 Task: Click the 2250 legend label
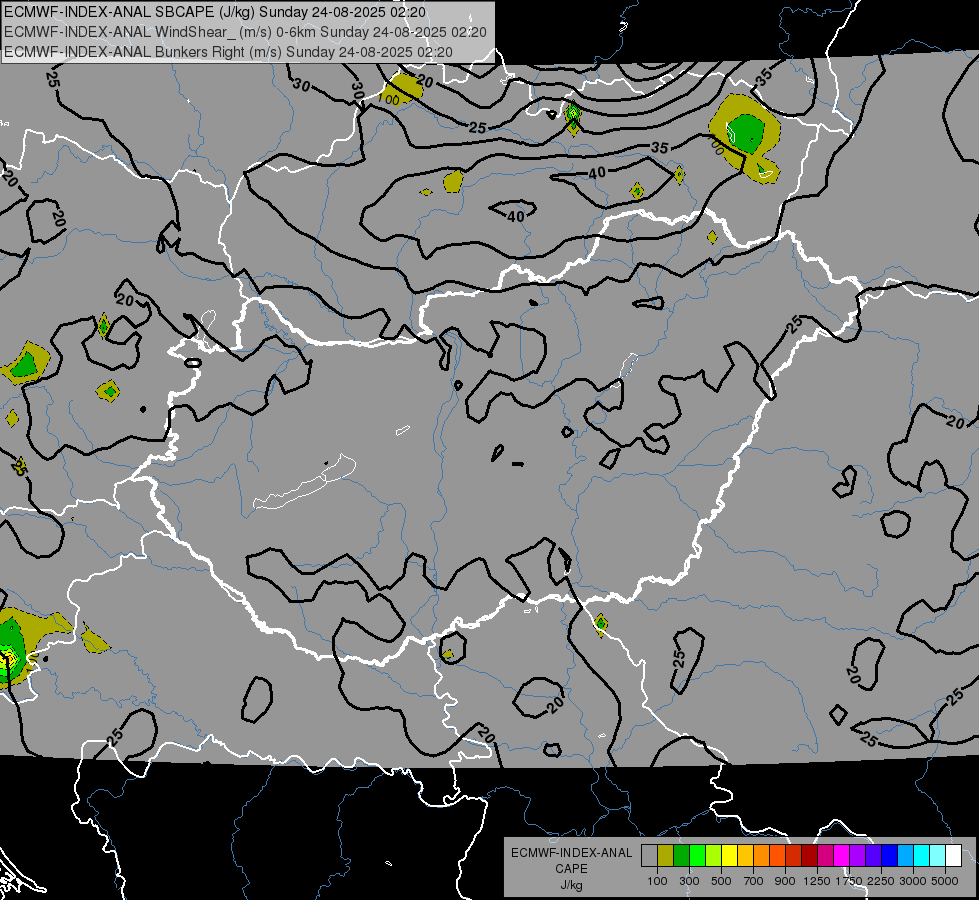(x=880, y=881)
